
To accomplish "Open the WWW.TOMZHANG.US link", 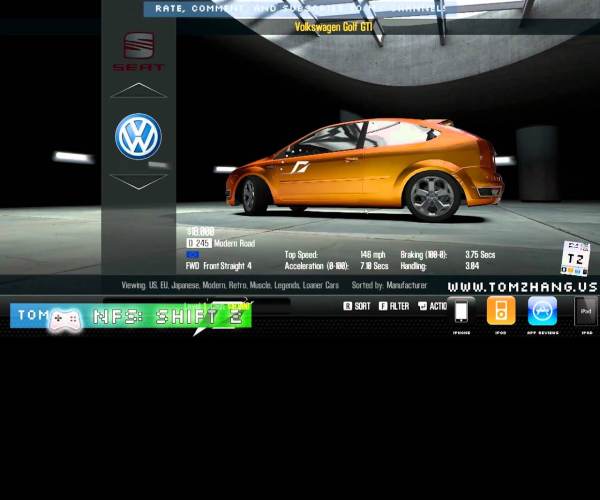I will click(522, 287).
